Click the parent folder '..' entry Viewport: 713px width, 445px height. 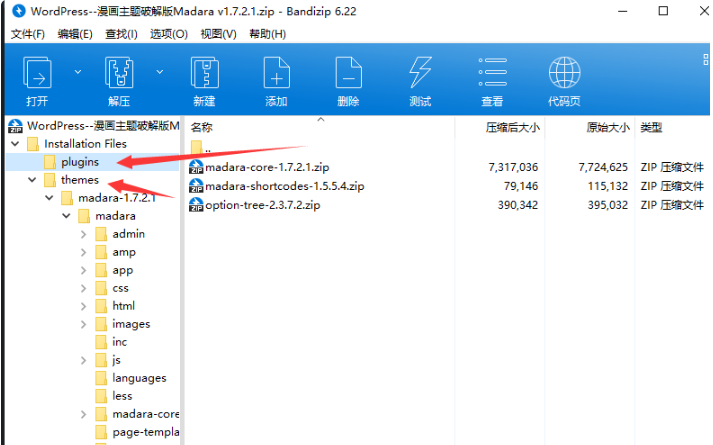(201, 148)
